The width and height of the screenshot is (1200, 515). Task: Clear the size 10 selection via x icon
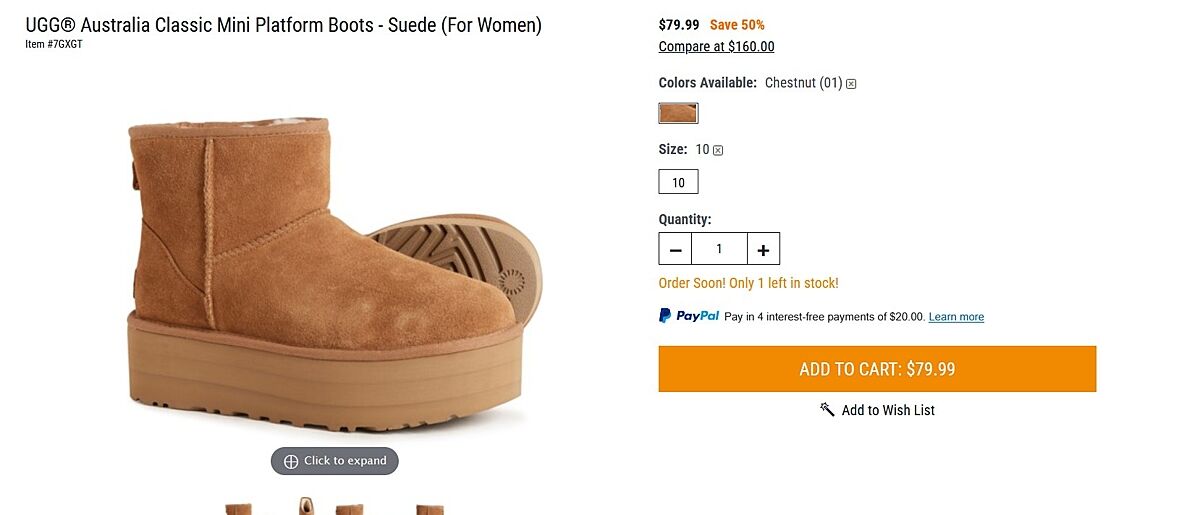click(718, 150)
